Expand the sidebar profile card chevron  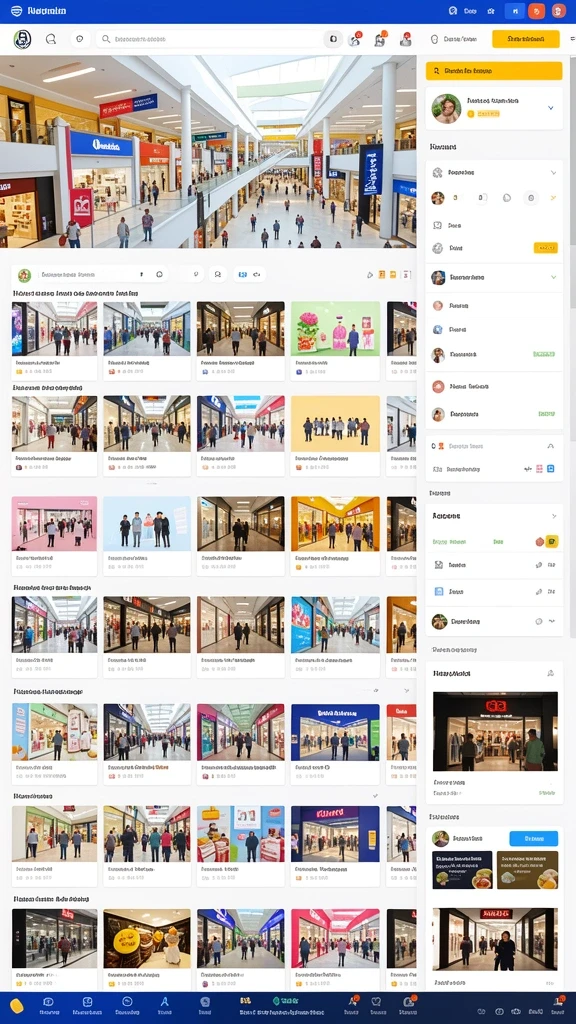[x=551, y=108]
